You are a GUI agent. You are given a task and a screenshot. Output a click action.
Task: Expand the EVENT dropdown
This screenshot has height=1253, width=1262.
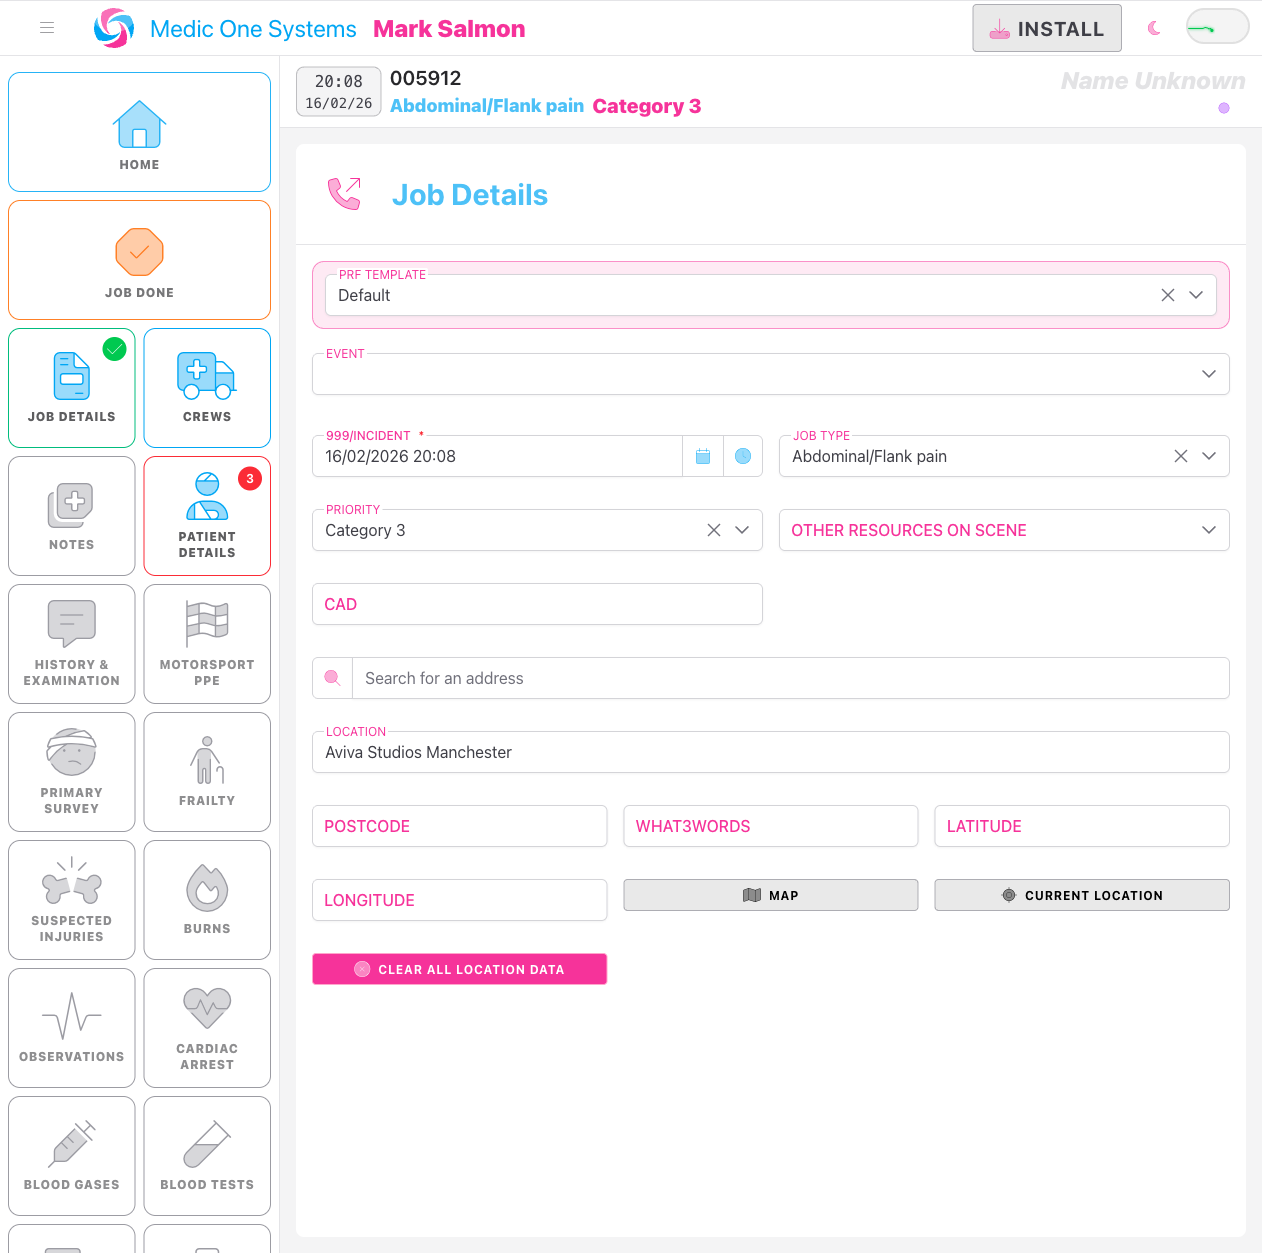click(x=1208, y=374)
